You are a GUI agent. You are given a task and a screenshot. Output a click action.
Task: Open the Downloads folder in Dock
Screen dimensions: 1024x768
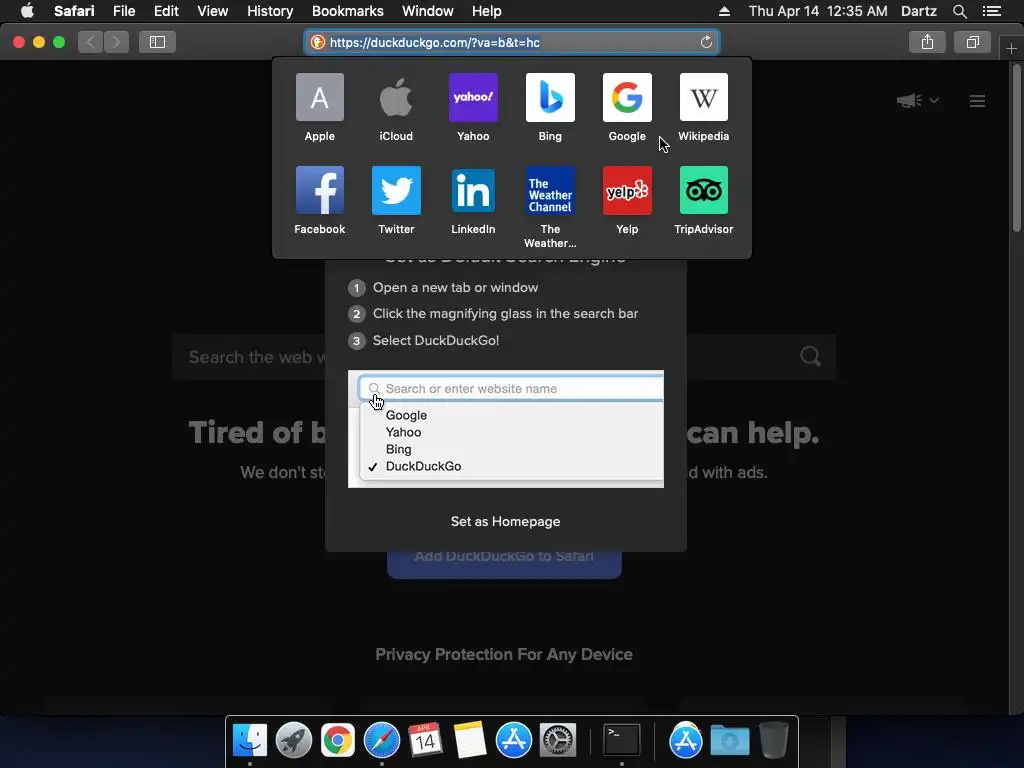pos(729,741)
